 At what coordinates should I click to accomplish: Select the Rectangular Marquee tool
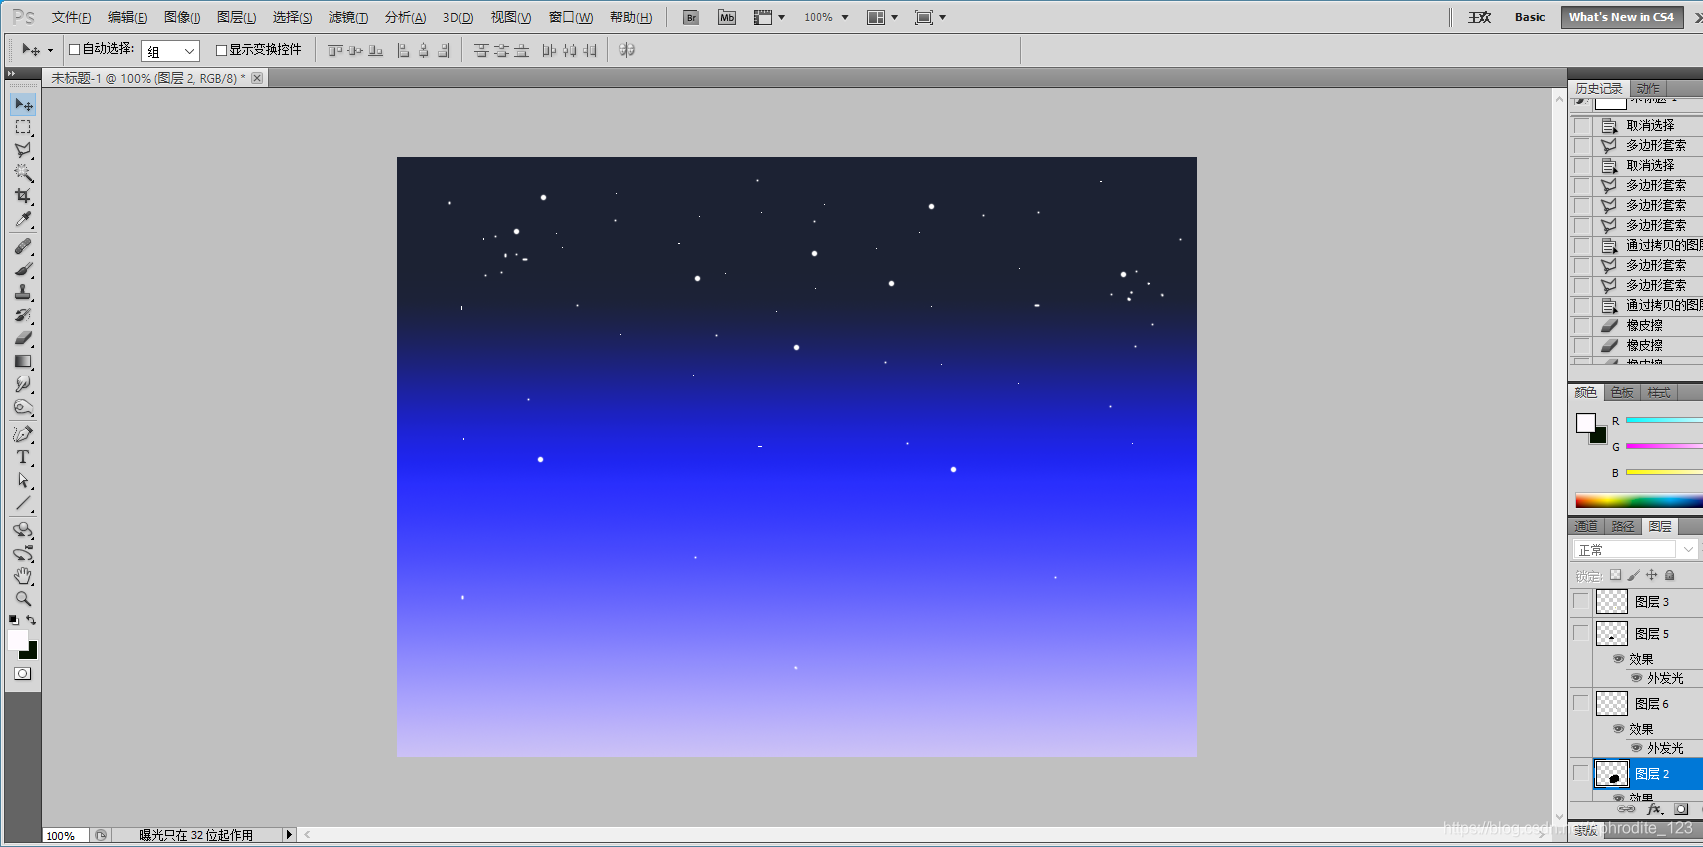pos(23,127)
